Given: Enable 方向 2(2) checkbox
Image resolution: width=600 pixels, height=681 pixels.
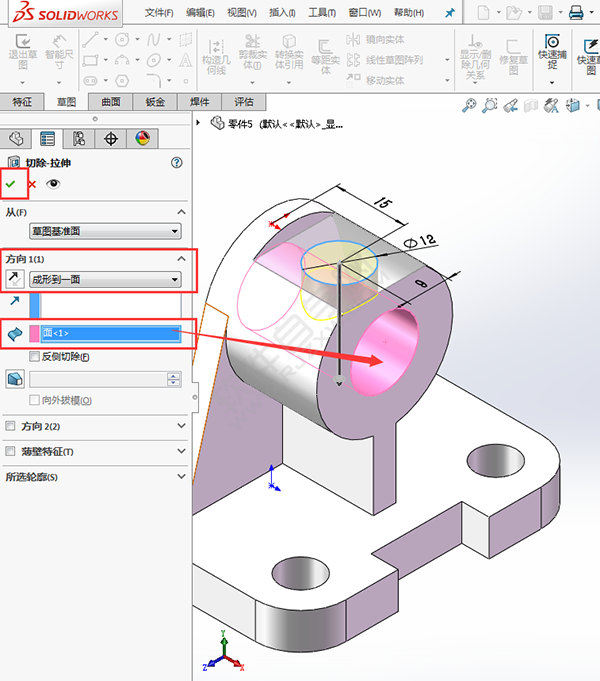Looking at the screenshot, I should coord(10,426).
